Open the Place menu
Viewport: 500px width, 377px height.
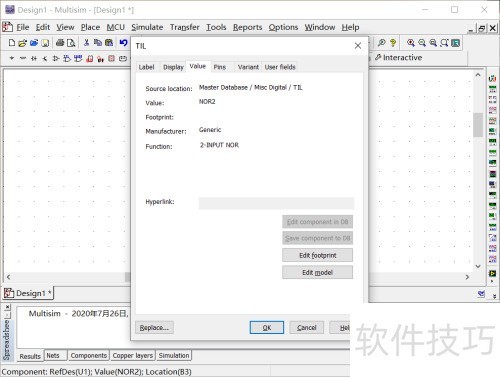[90, 27]
